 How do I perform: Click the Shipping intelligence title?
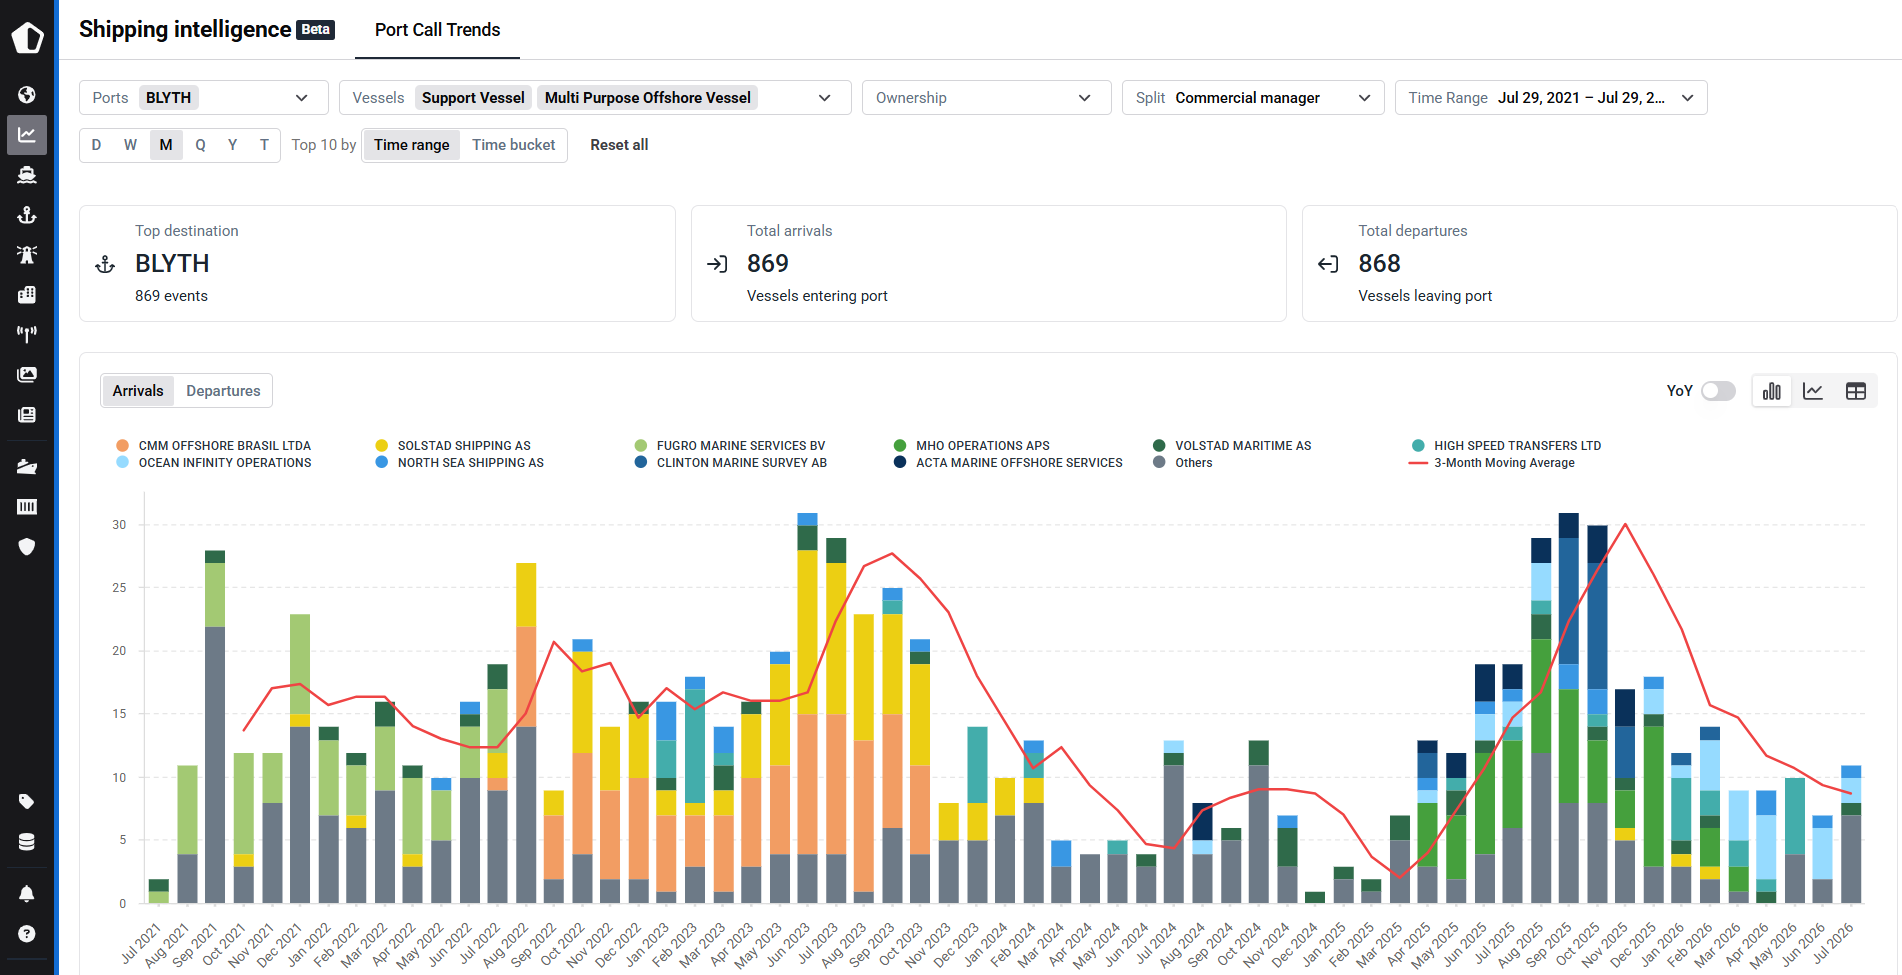(x=185, y=30)
